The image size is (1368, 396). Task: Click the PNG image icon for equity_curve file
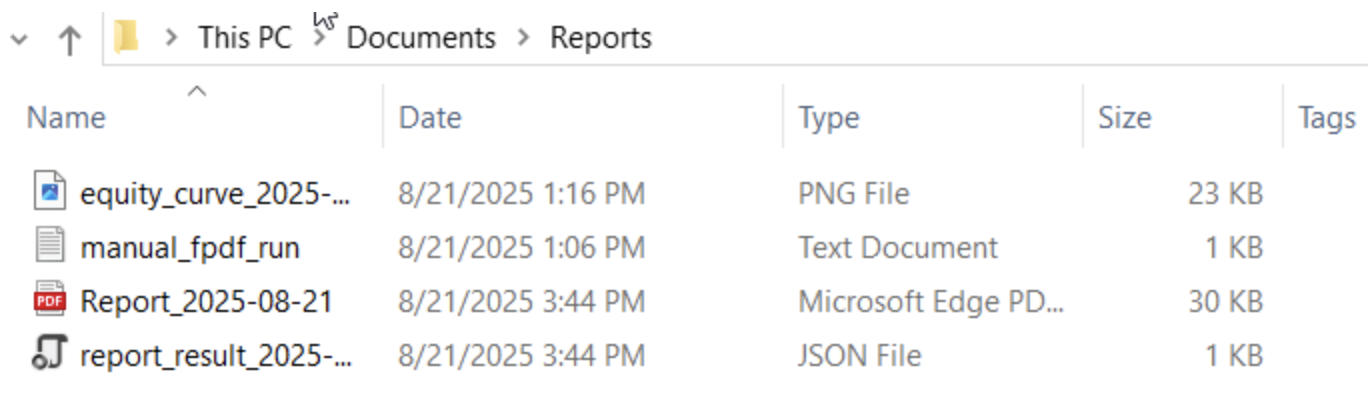tap(49, 192)
